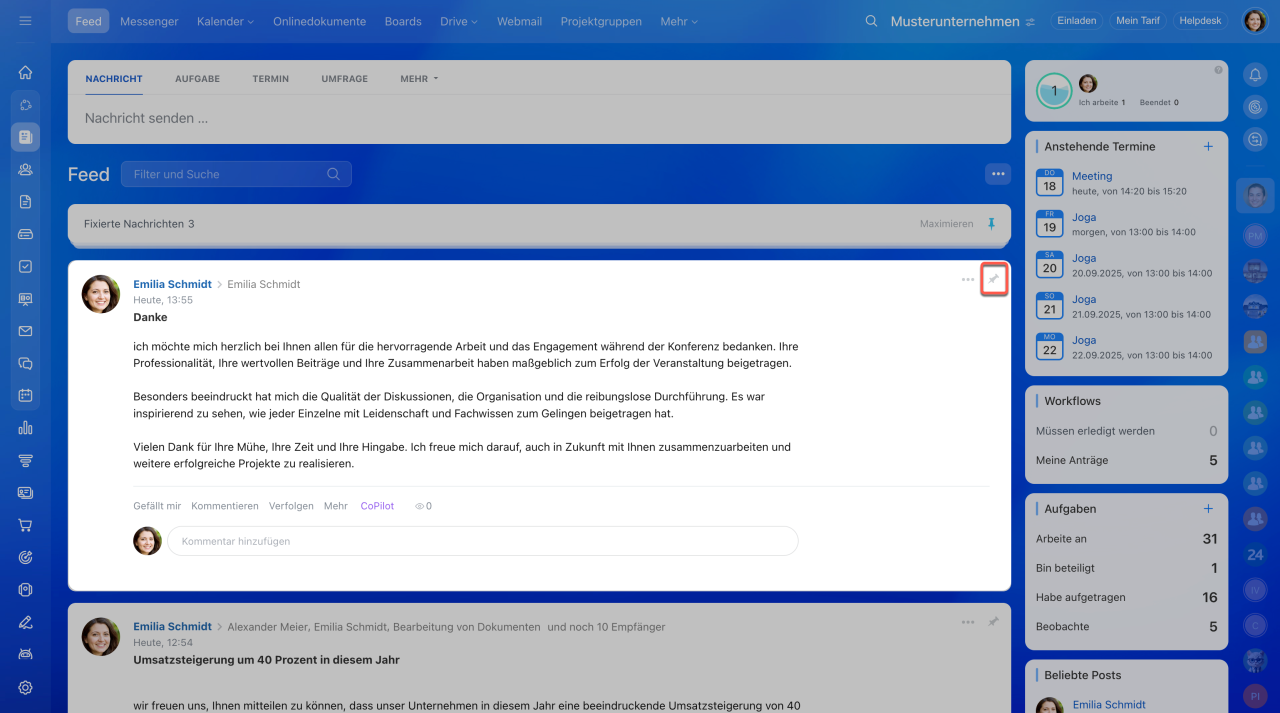Click Maximieren on fixed messages bar
Screen dimensions: 1280x713
click(x=946, y=224)
